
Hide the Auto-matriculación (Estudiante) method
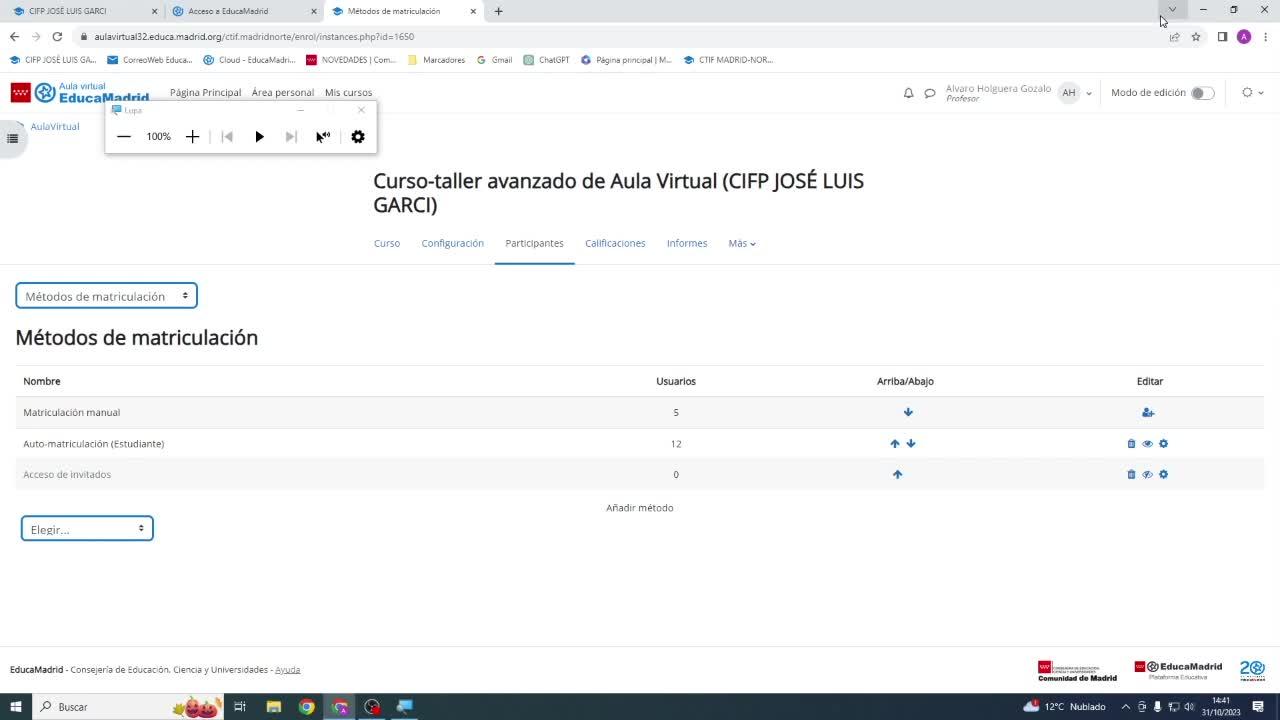1147,444
